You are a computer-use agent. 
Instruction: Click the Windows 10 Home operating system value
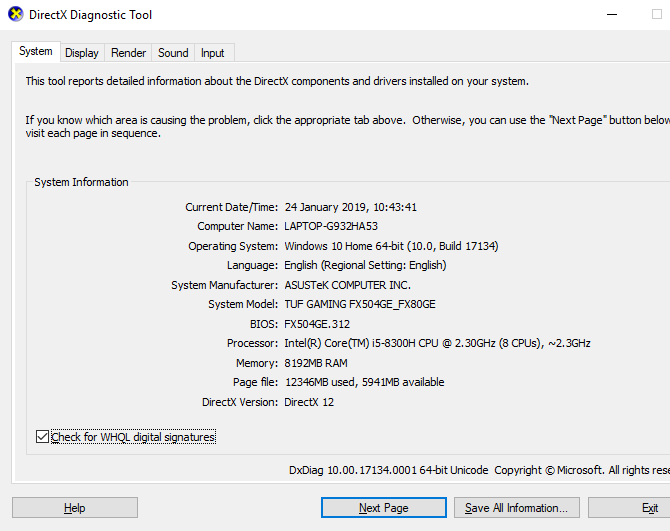391,246
